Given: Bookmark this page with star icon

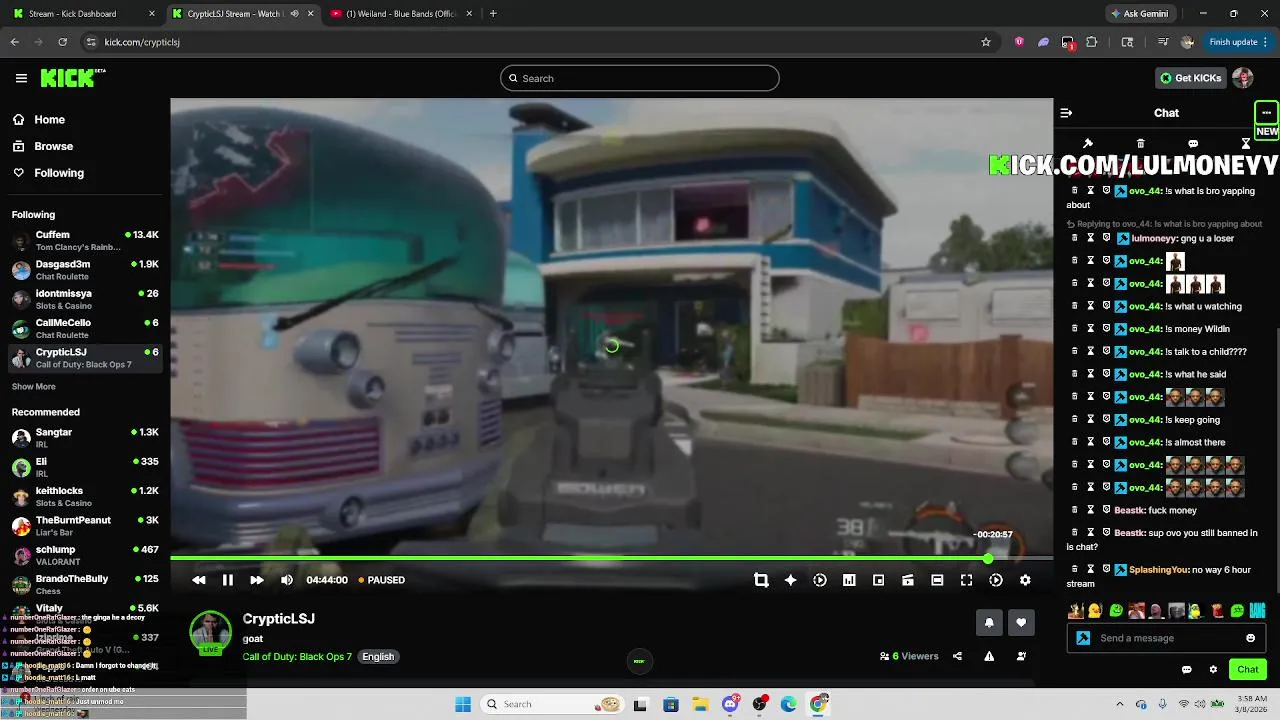Looking at the screenshot, I should point(986,42).
